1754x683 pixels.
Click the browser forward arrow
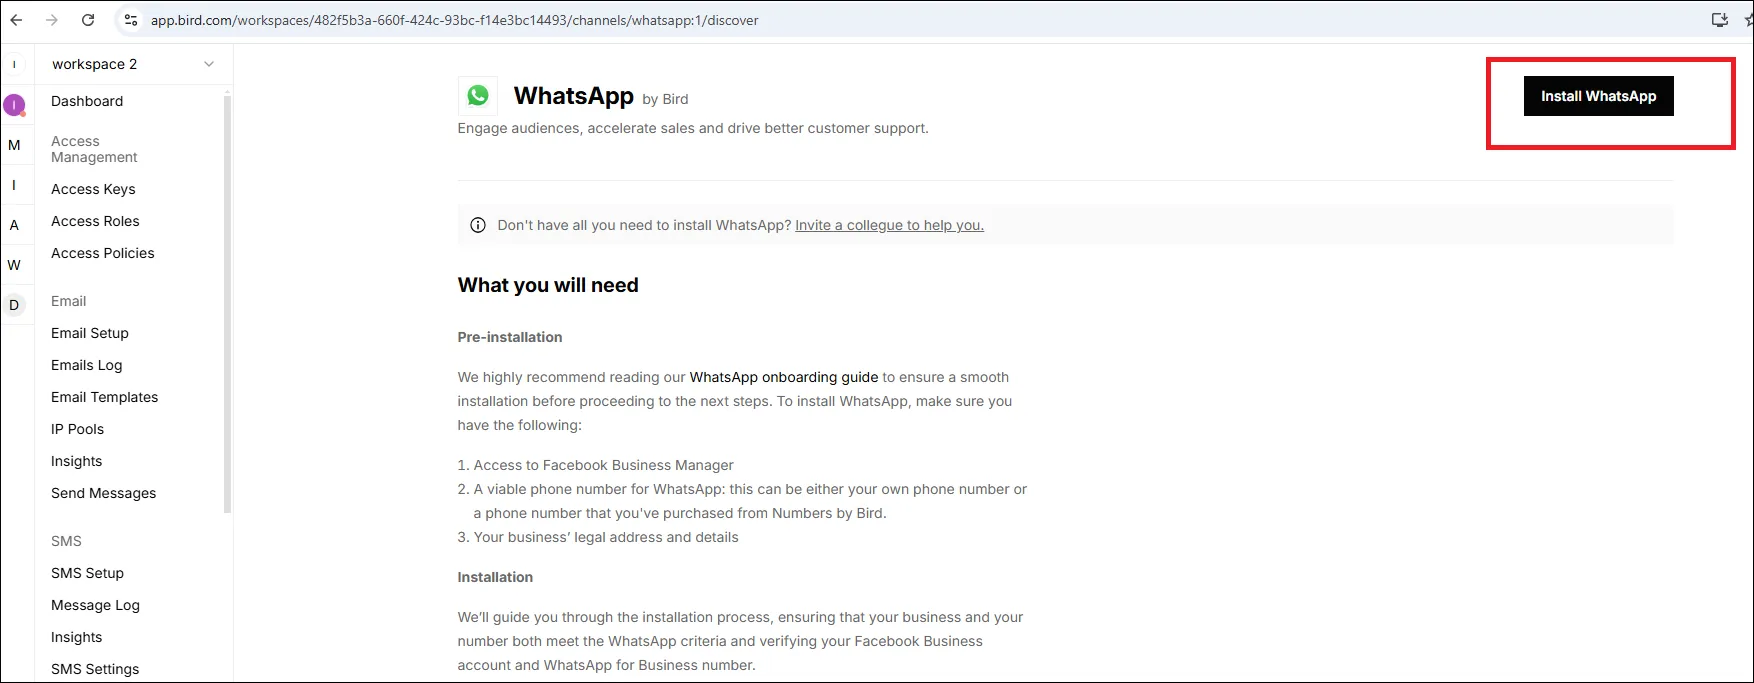tap(52, 20)
